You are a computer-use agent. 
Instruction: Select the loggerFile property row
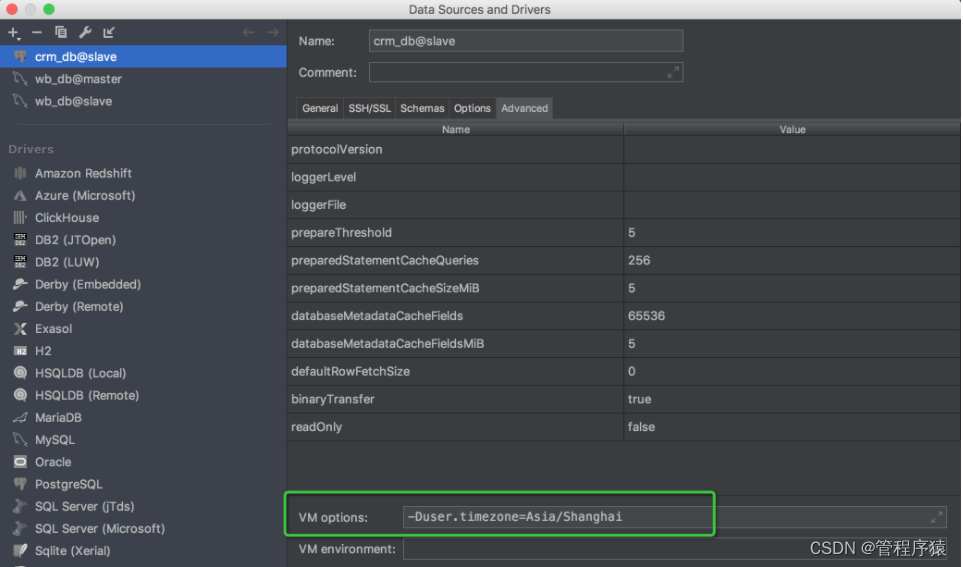tap(624, 205)
